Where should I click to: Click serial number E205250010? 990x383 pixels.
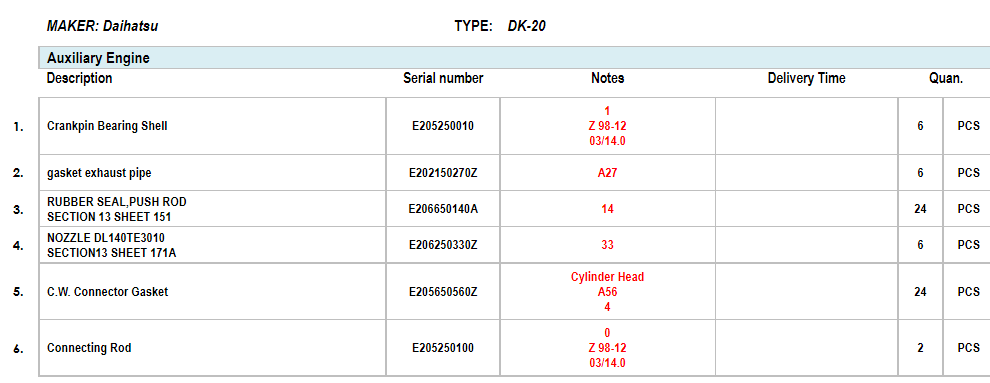pyautogui.click(x=443, y=126)
